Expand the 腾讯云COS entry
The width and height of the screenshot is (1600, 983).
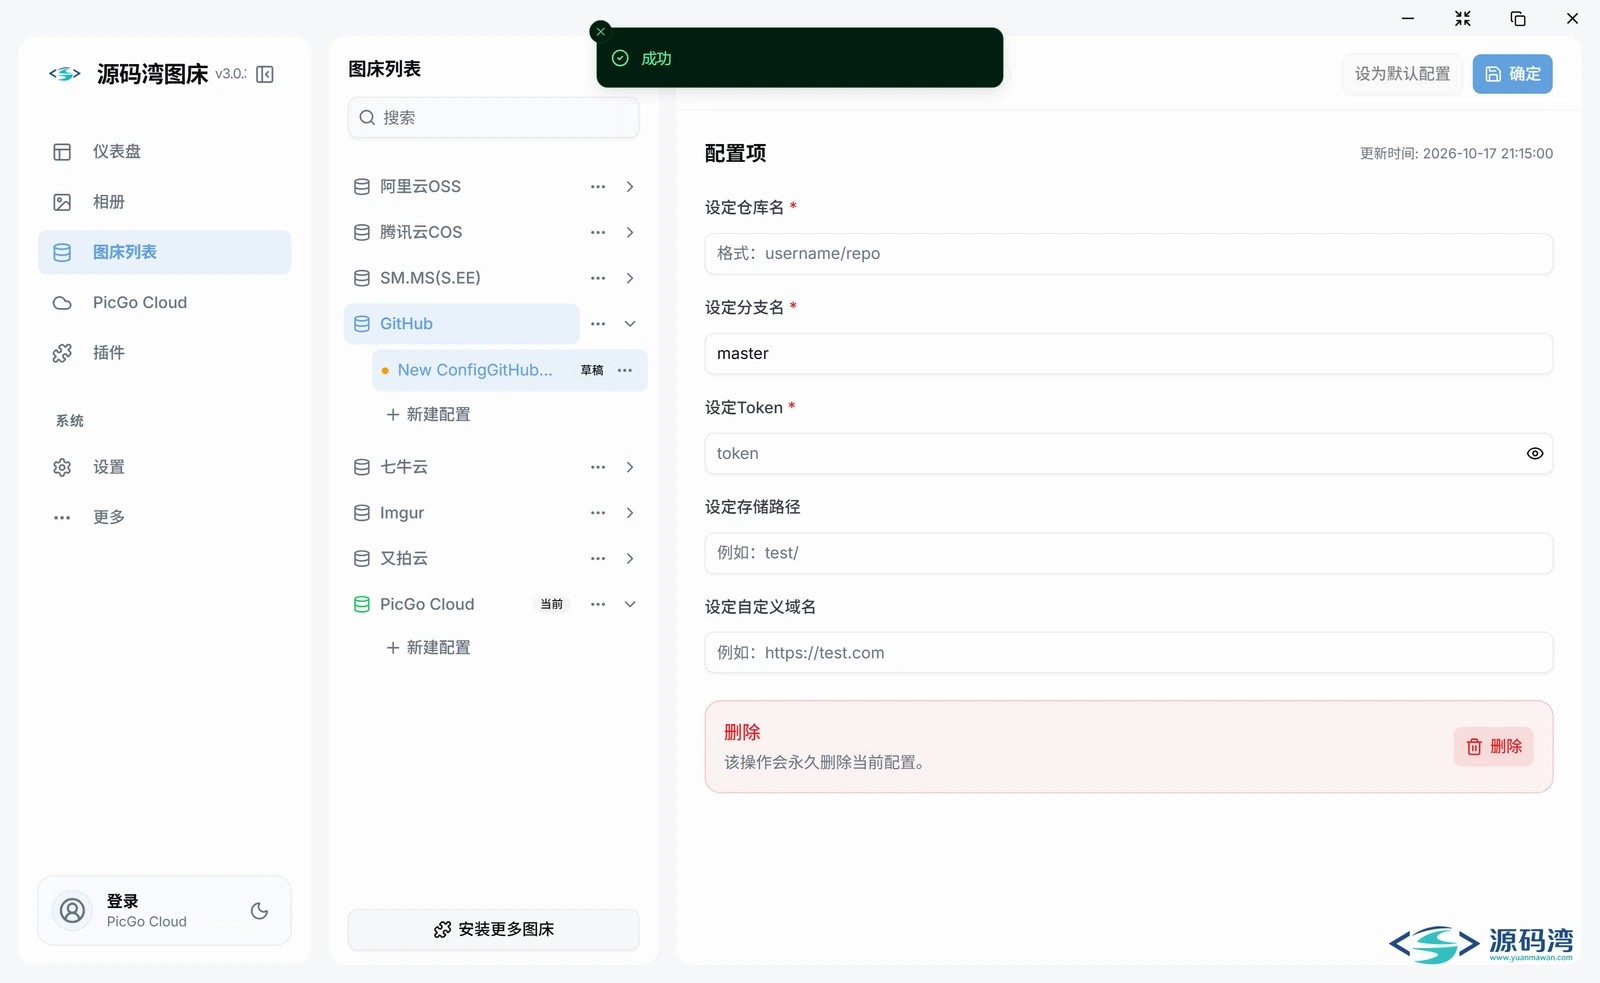point(630,232)
